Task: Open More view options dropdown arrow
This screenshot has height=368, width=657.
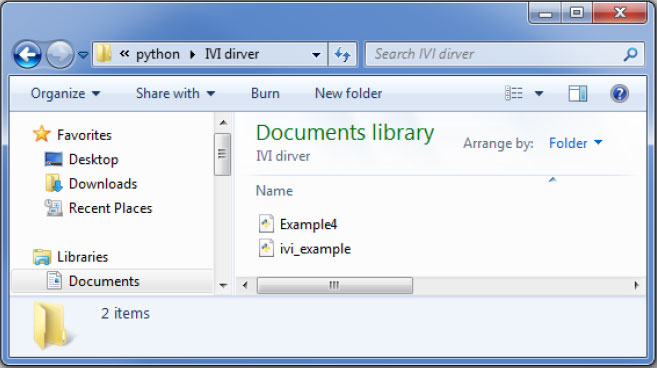Action: point(539,93)
